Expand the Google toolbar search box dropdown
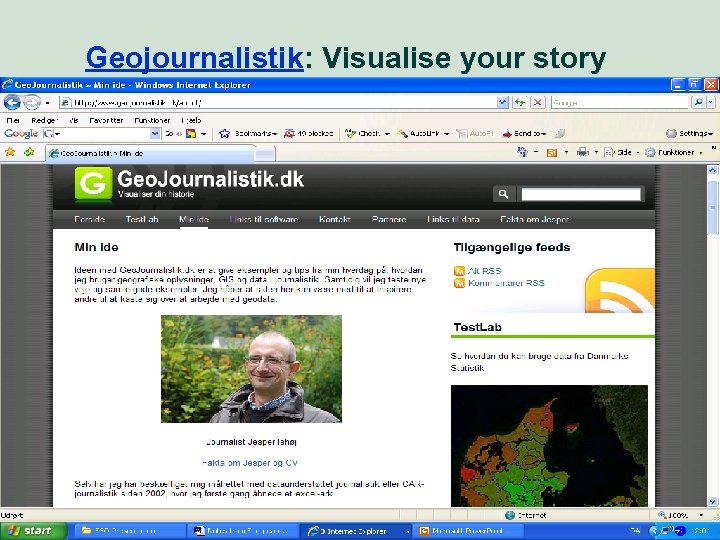Image resolution: width=720 pixels, height=540 pixels. pyautogui.click(x=155, y=134)
